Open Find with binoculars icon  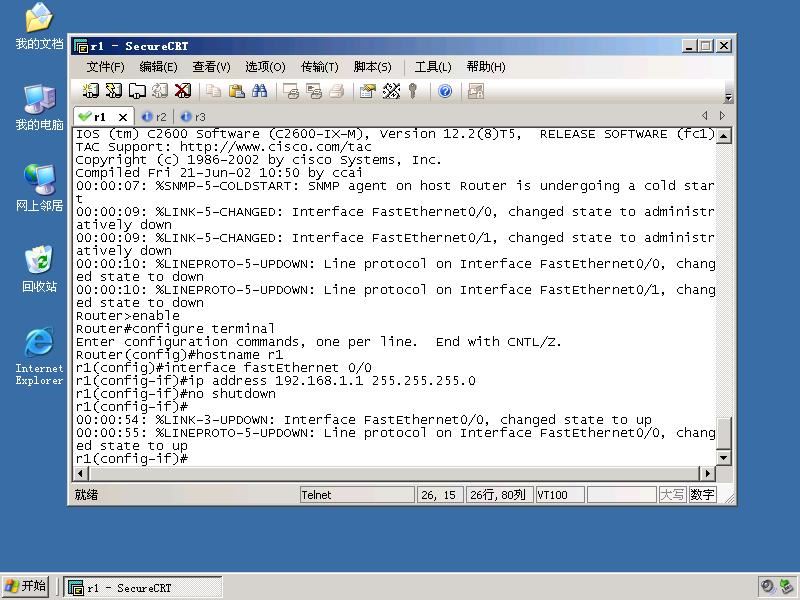259,91
